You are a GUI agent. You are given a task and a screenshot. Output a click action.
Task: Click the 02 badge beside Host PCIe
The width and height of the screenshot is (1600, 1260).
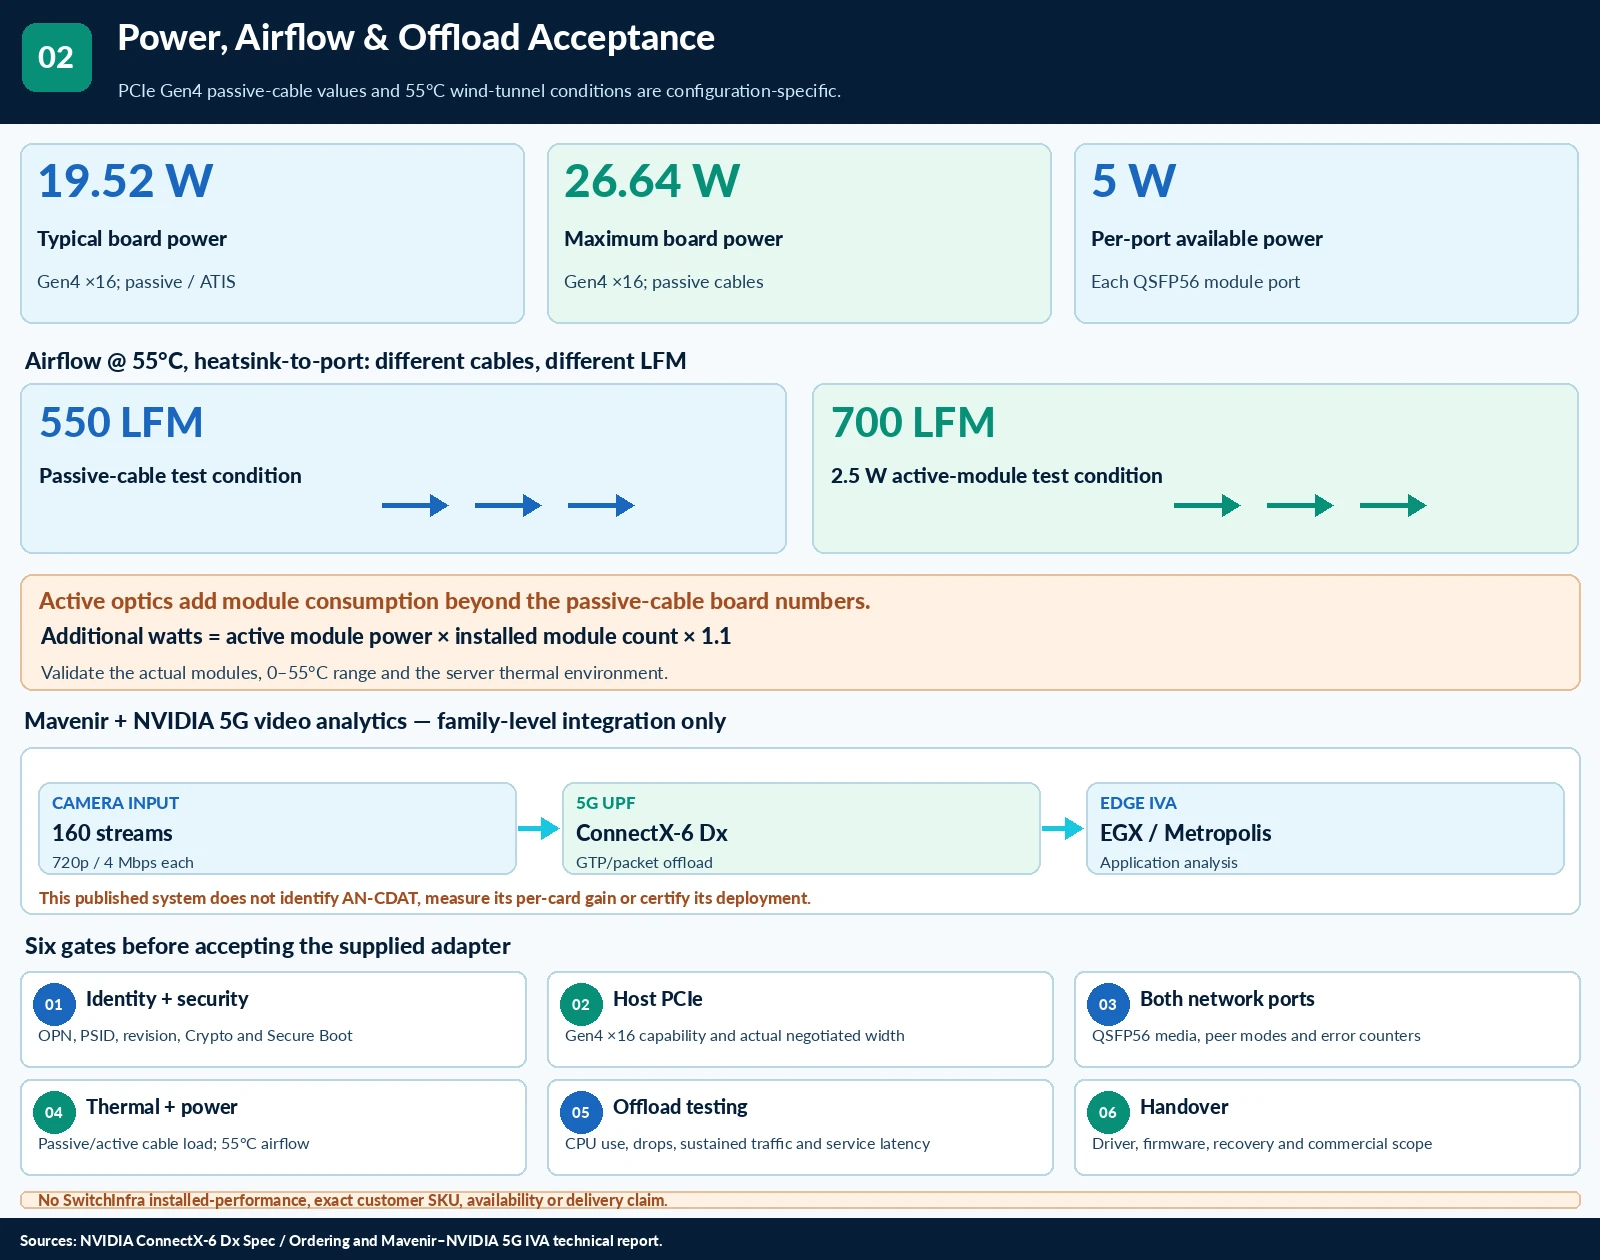point(581,1004)
